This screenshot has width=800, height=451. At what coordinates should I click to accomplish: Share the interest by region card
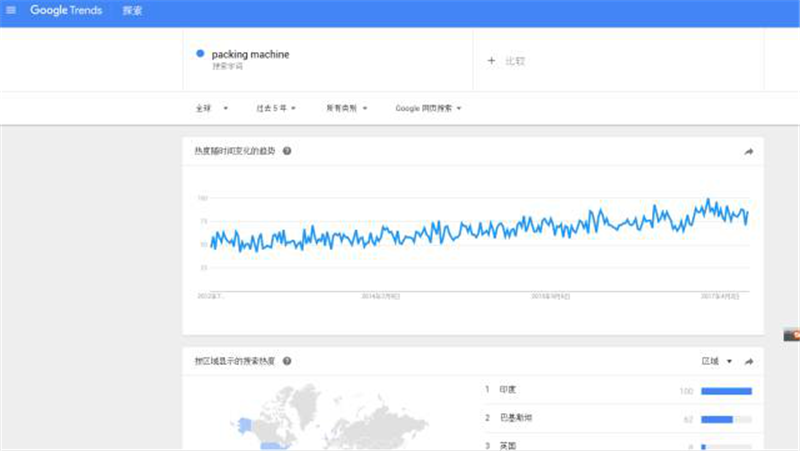tap(748, 361)
